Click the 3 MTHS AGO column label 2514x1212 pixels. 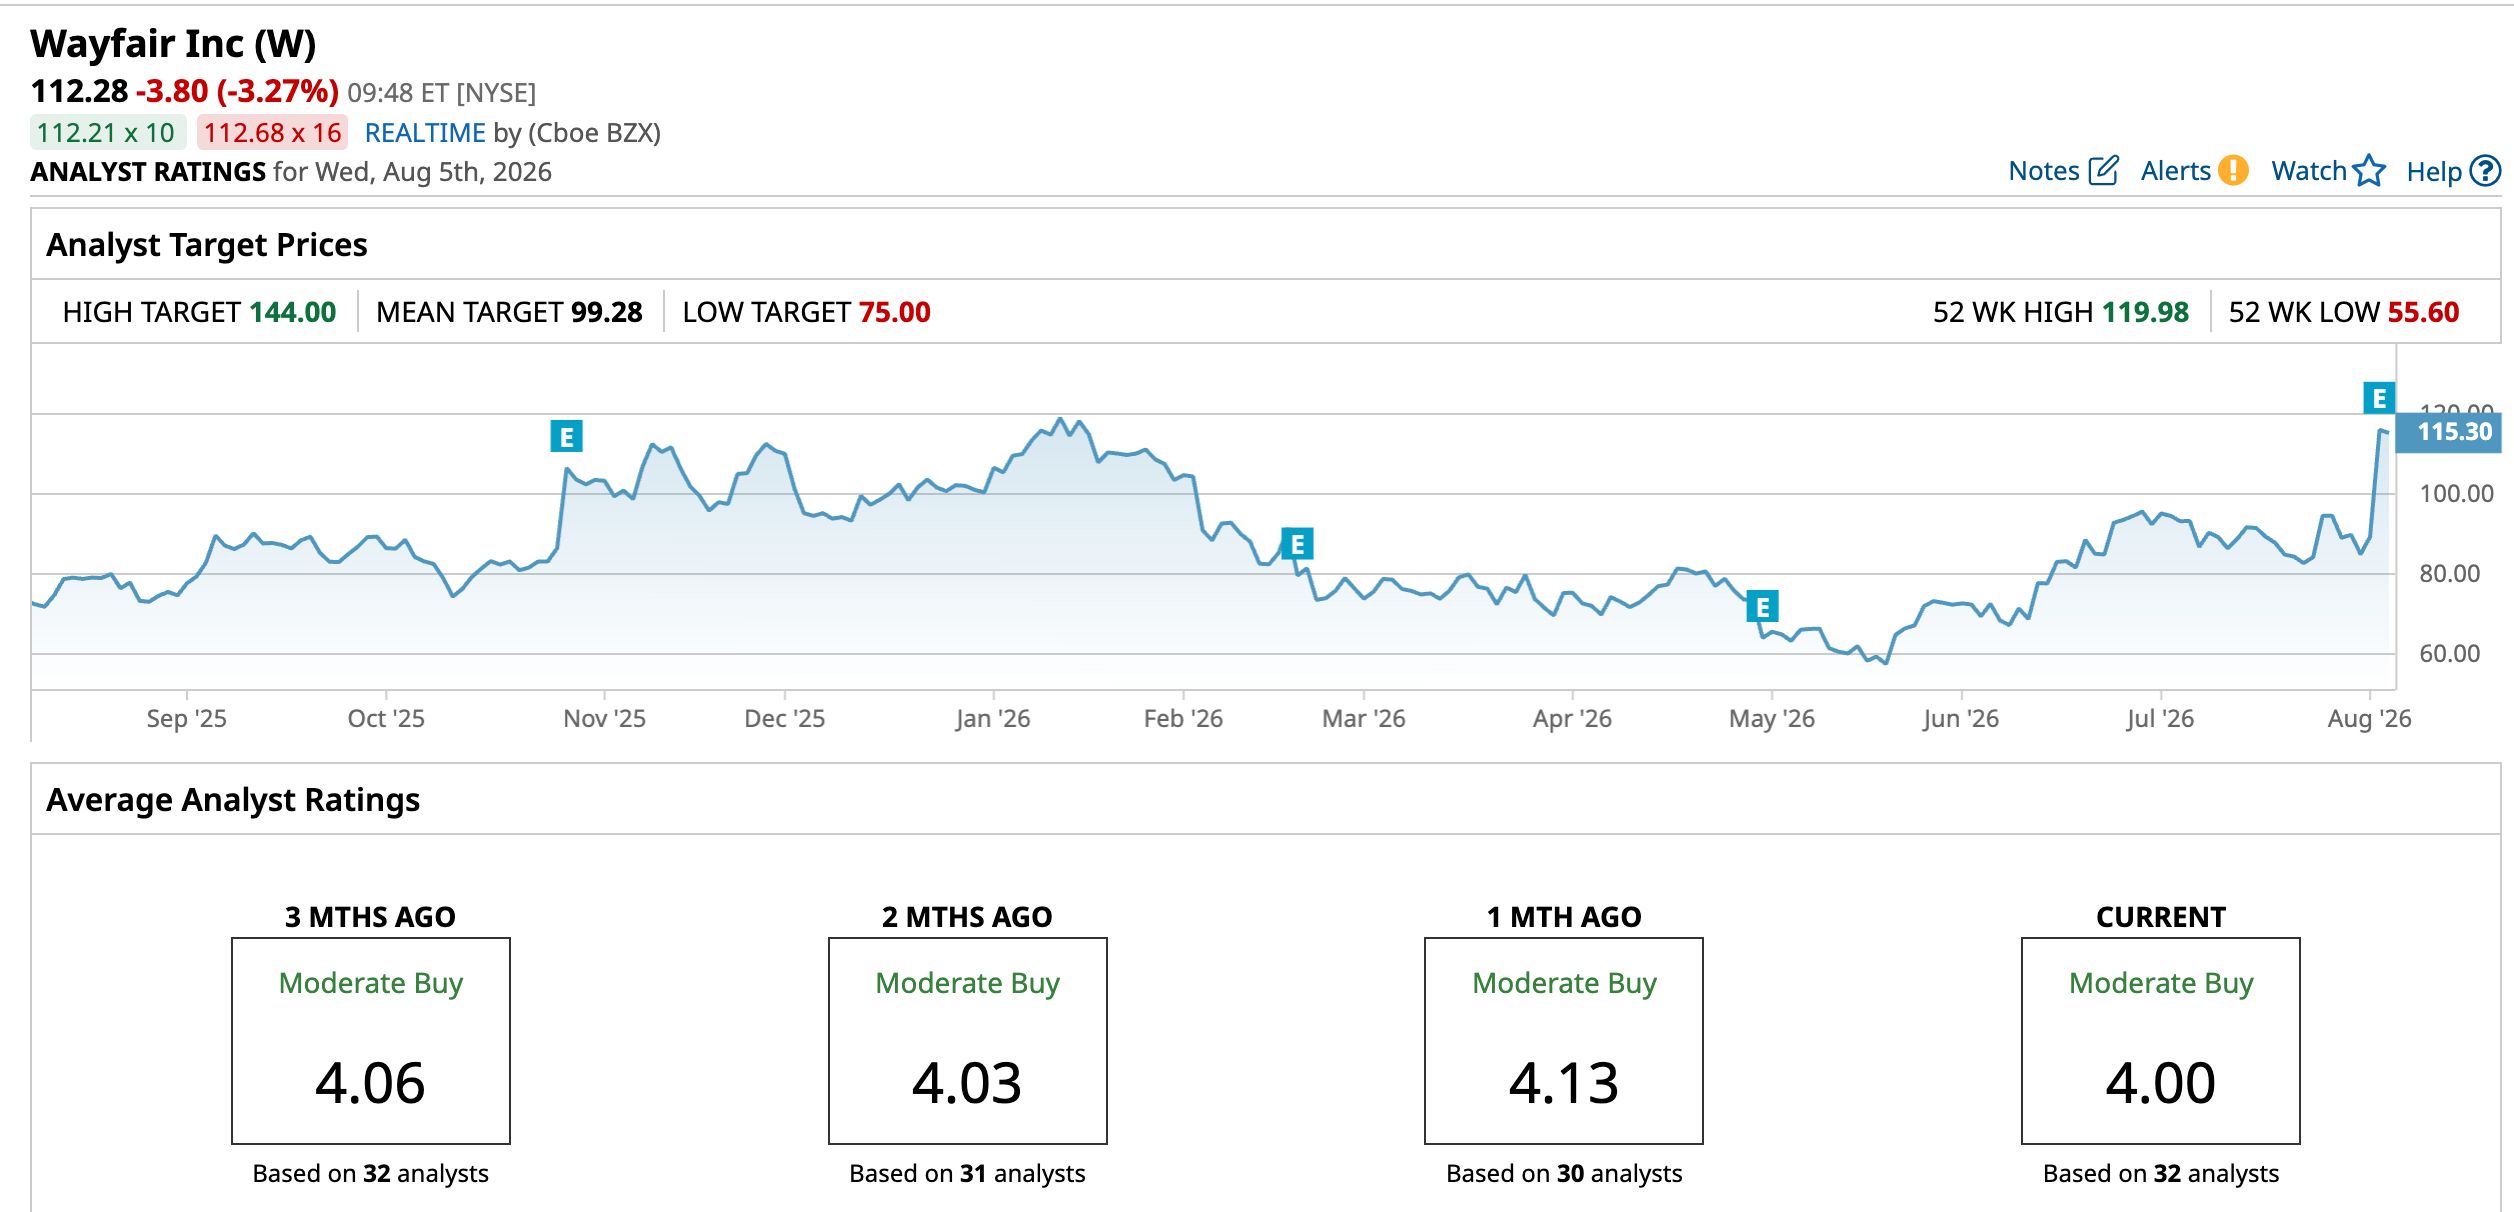click(370, 917)
